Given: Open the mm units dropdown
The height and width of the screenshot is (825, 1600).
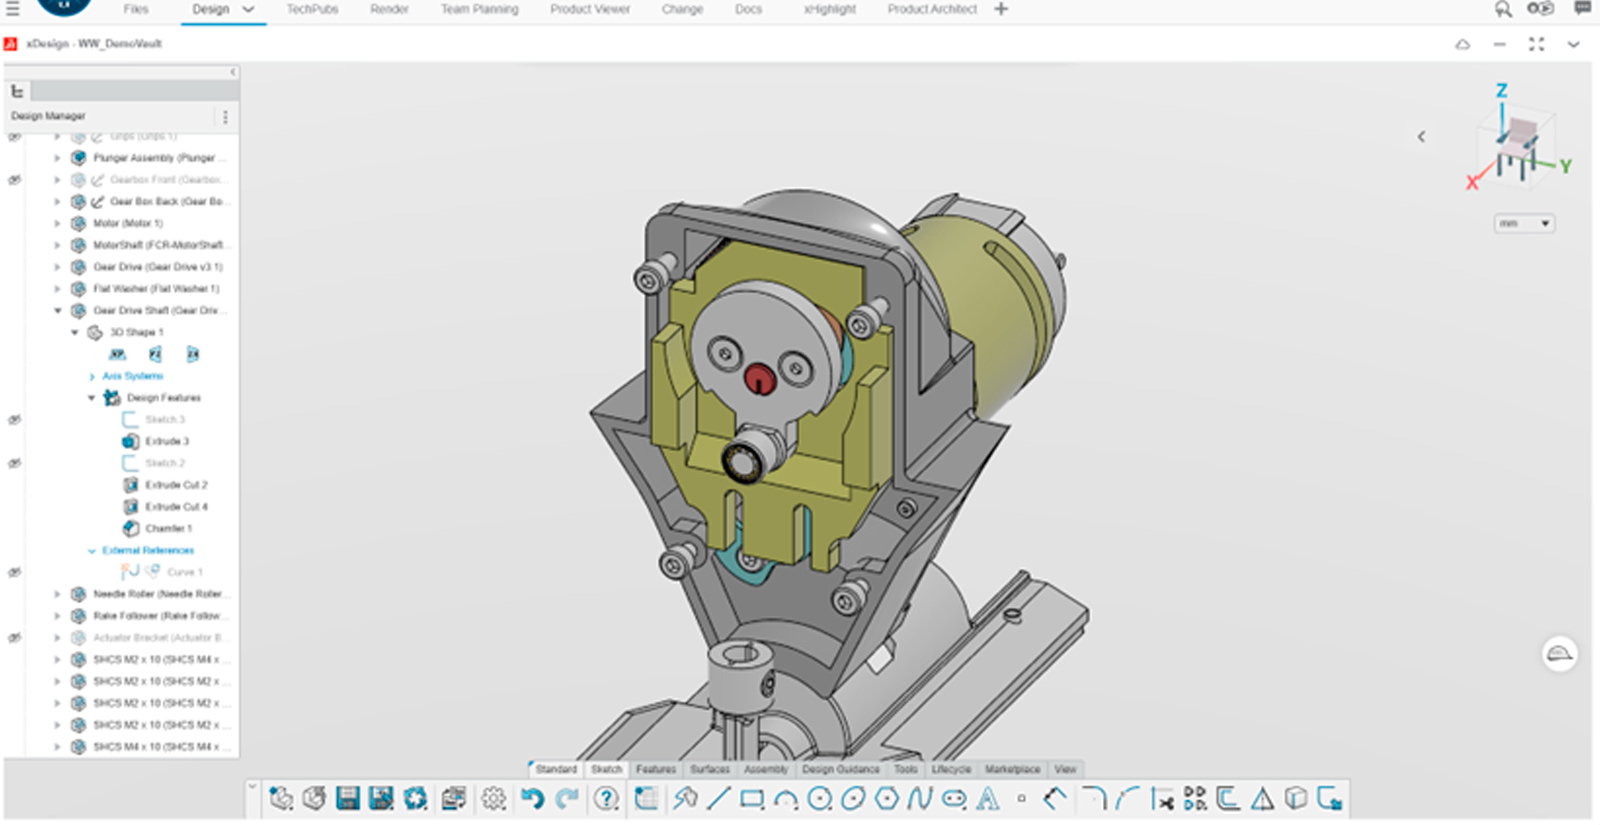Looking at the screenshot, I should tap(1523, 224).
